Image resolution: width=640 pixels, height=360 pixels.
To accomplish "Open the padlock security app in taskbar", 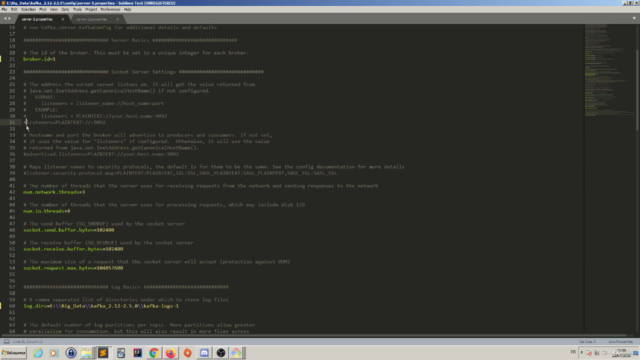I will click(x=71, y=353).
